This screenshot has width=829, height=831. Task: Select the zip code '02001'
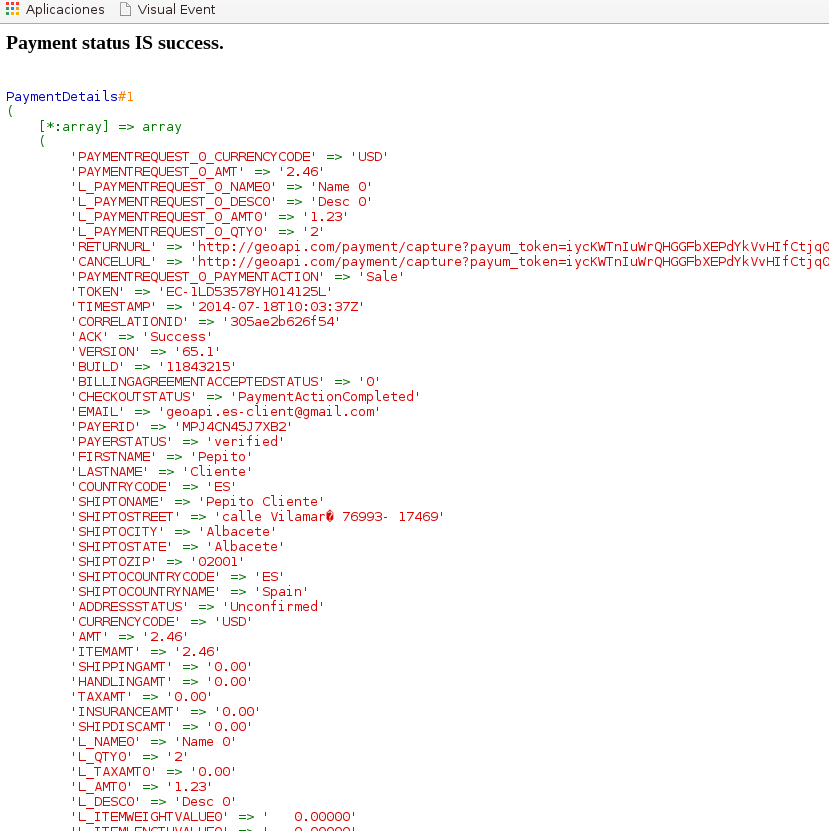(217, 562)
